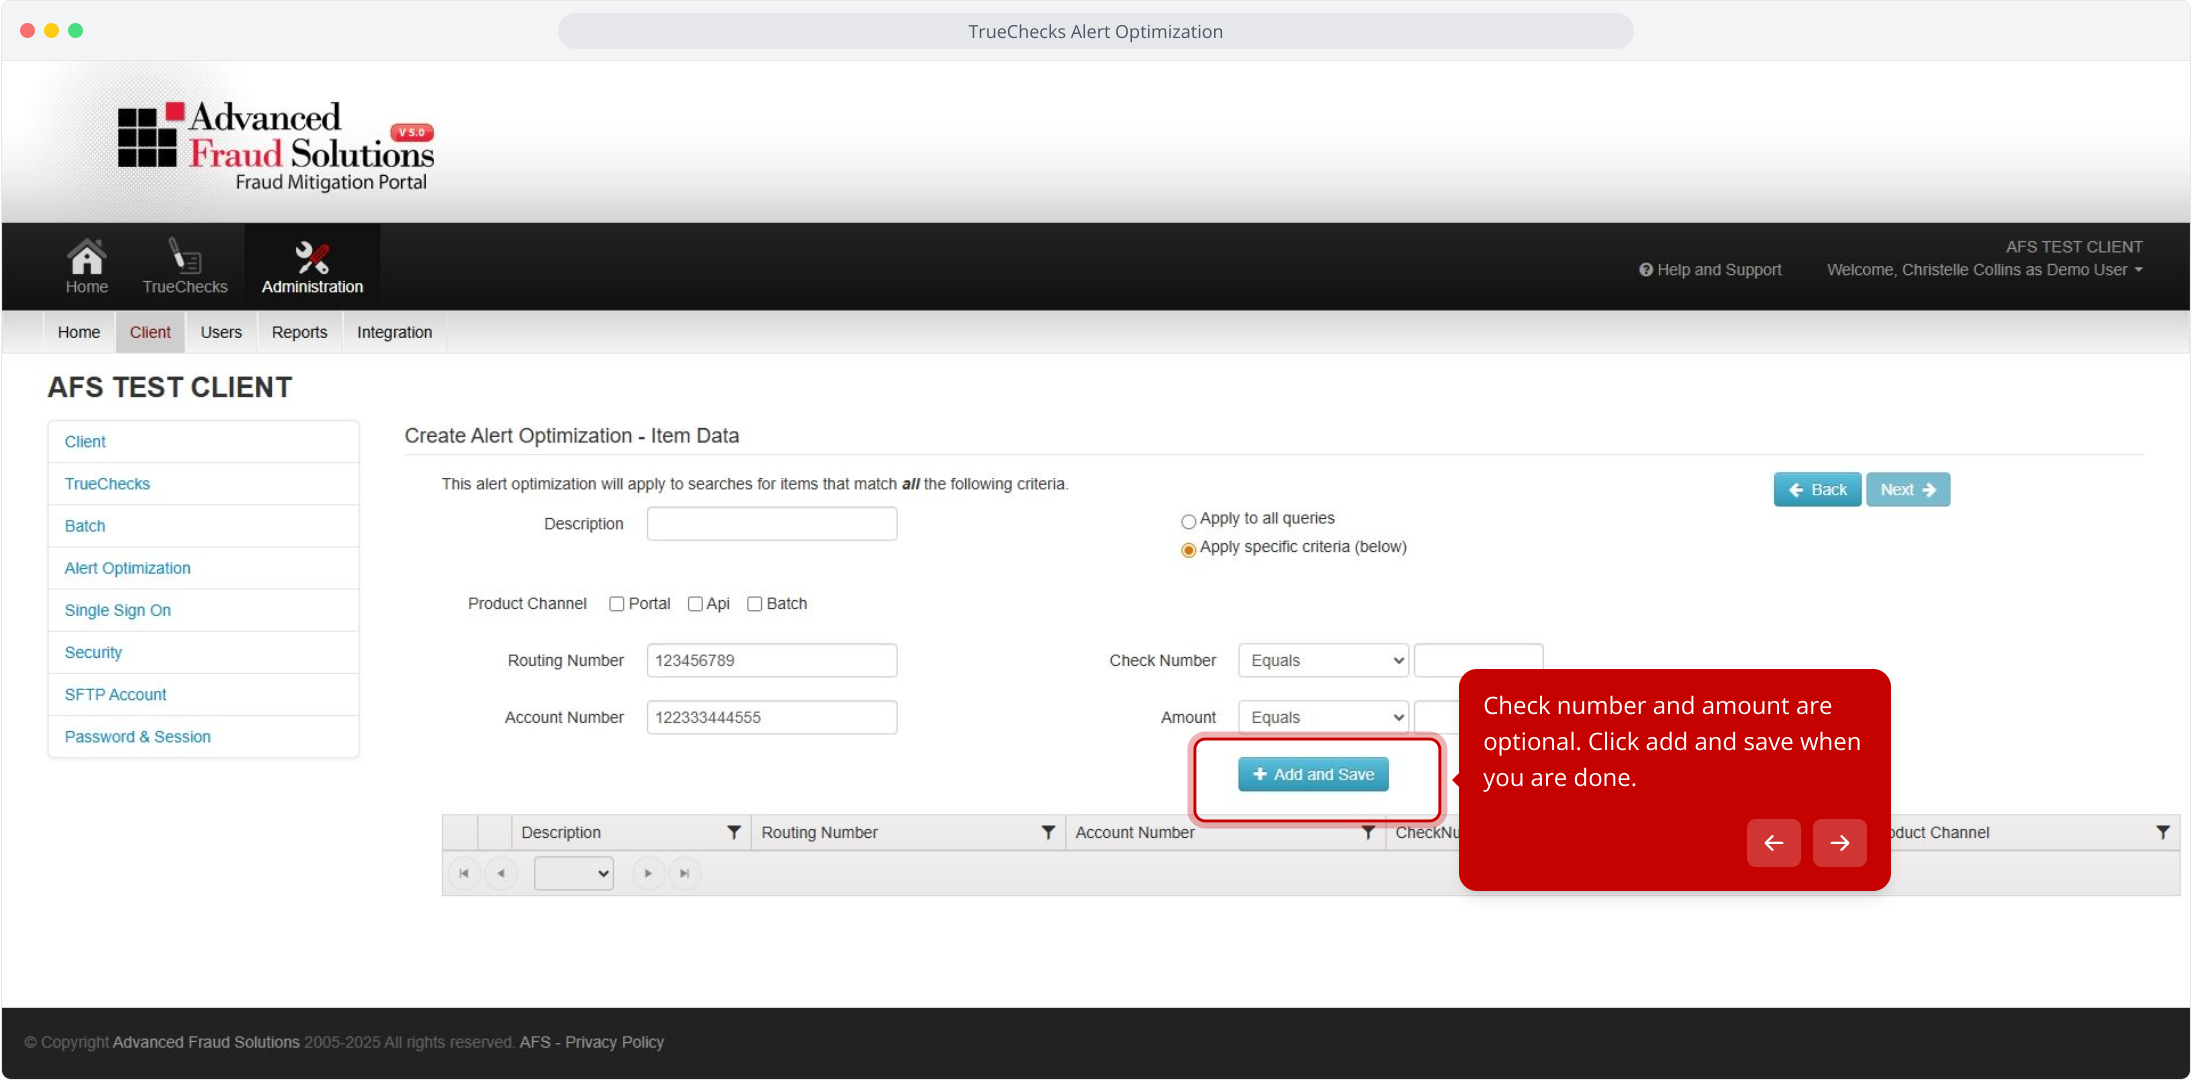
Task: Open Amount Equals dropdown
Action: click(1323, 718)
